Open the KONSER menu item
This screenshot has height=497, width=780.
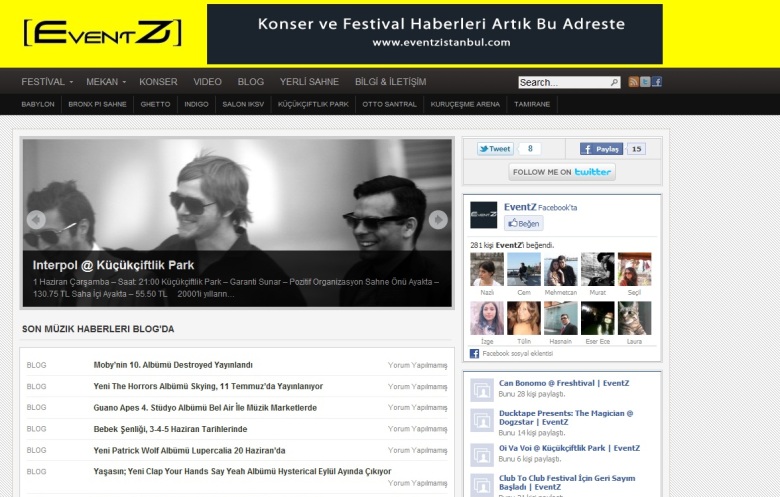158,82
